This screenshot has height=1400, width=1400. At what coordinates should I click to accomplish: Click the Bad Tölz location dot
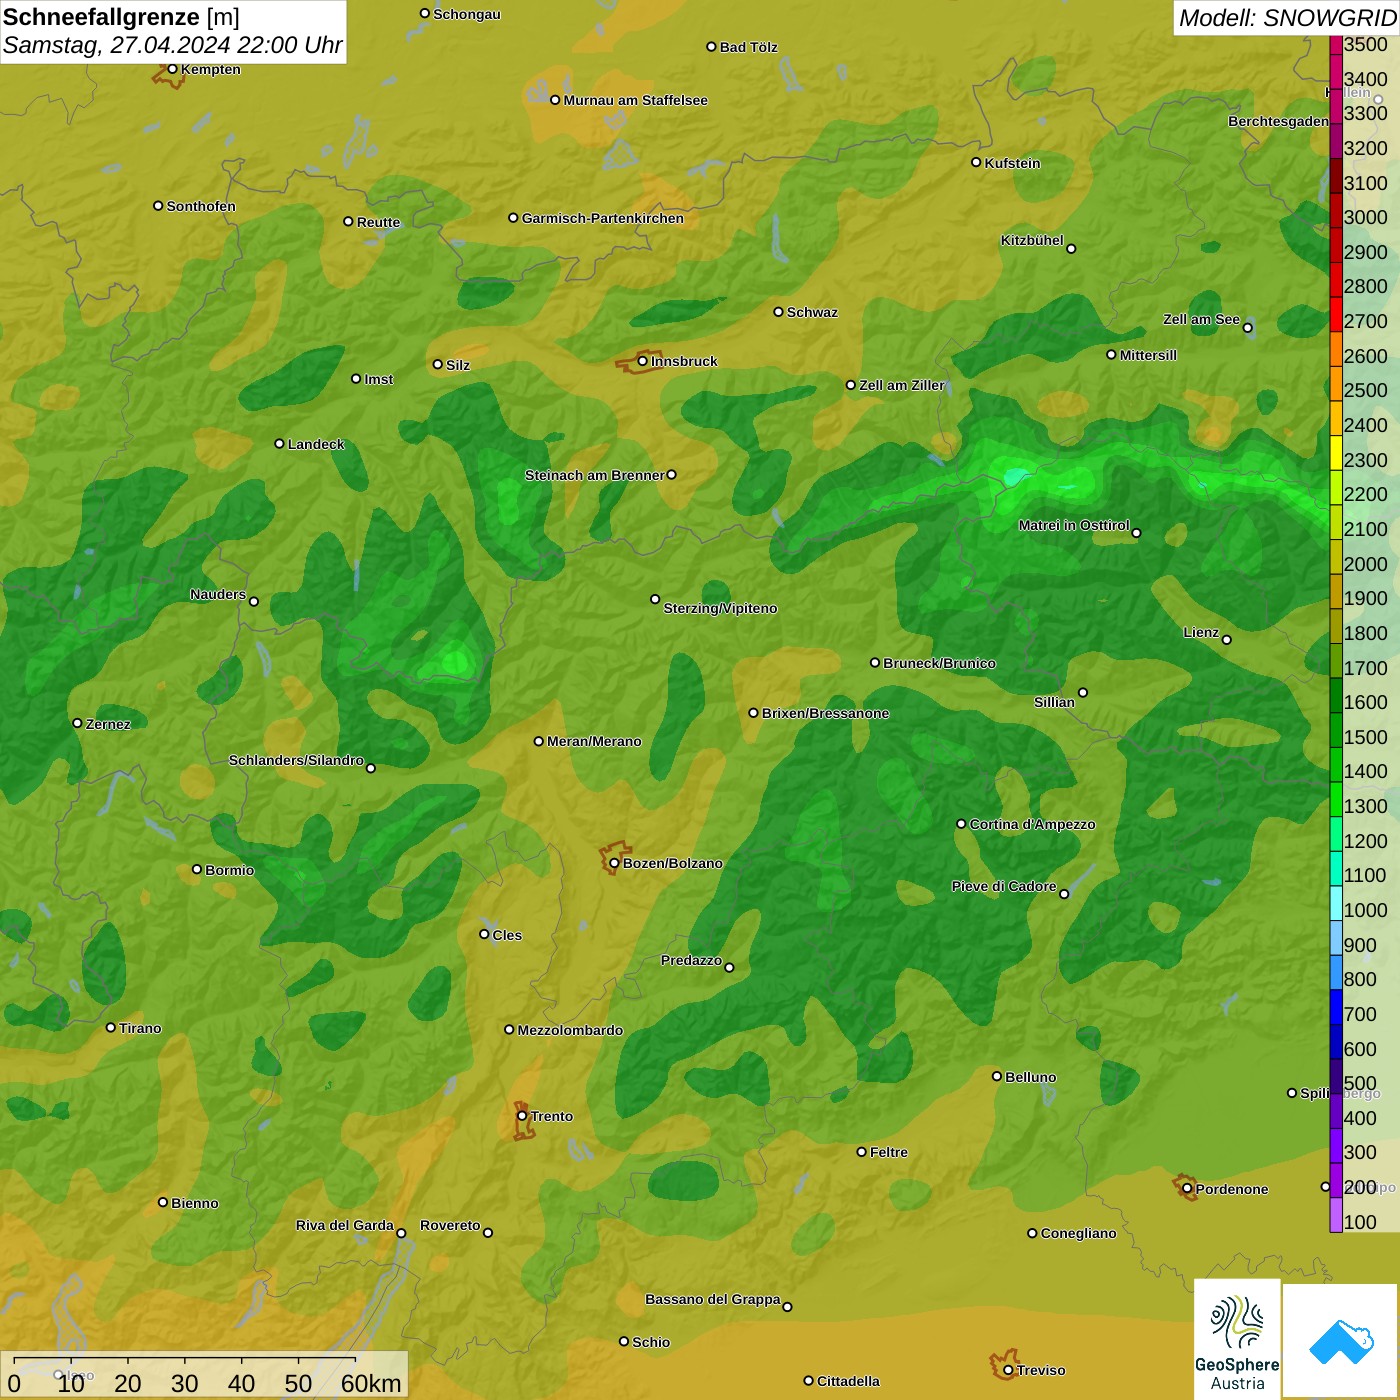click(x=711, y=46)
